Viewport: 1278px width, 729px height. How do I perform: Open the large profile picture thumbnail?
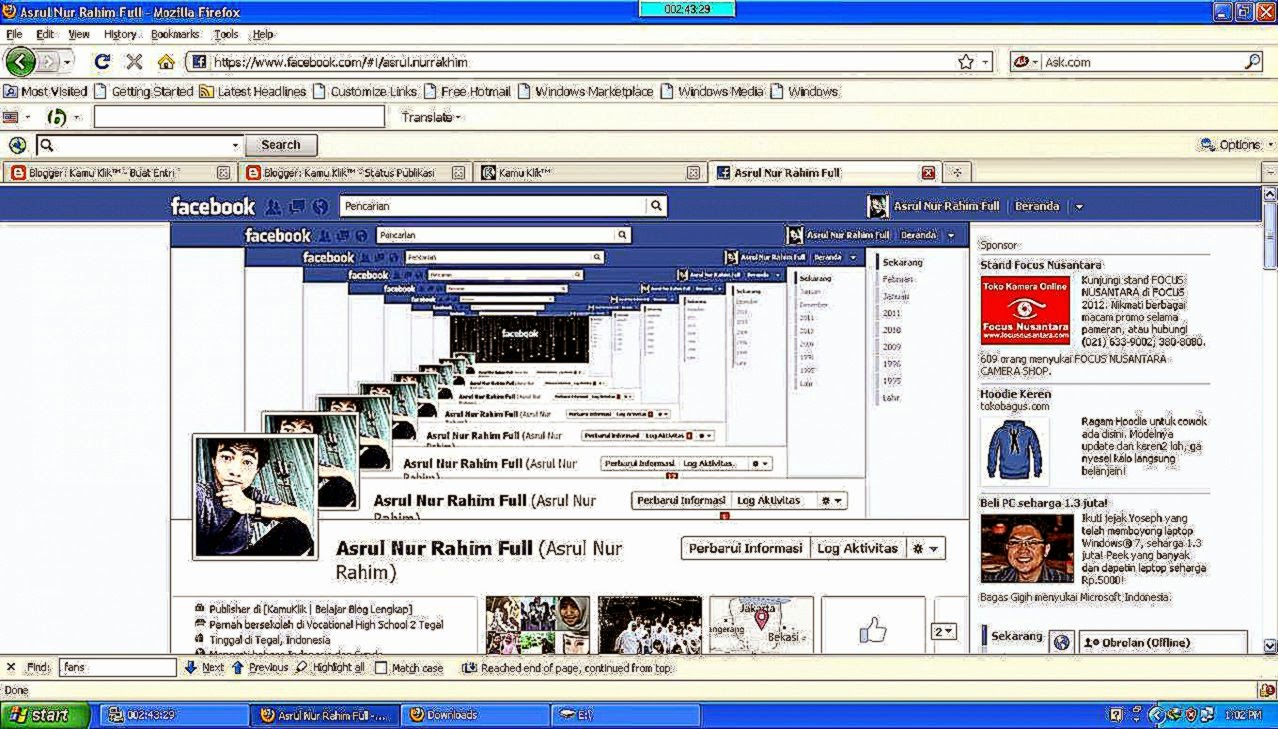coord(254,496)
